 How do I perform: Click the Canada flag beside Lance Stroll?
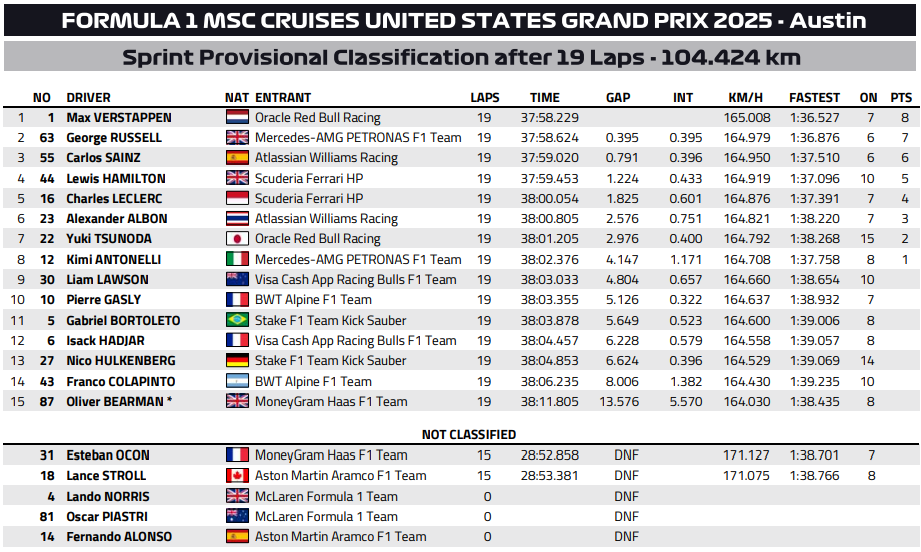(237, 476)
